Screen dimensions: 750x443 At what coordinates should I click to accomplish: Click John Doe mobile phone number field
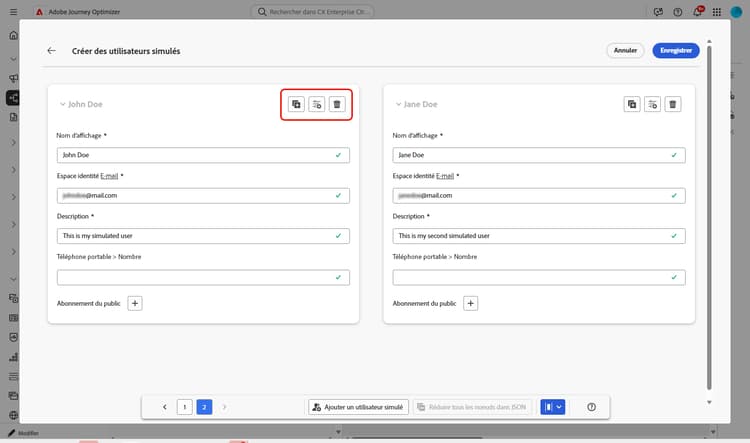[x=203, y=277]
